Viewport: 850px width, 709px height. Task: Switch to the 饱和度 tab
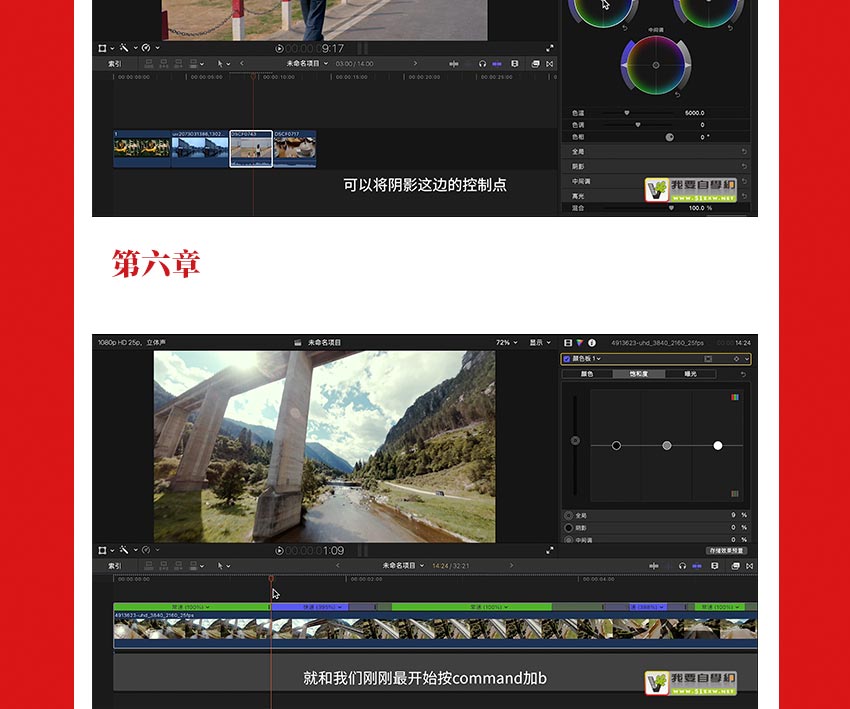[639, 374]
